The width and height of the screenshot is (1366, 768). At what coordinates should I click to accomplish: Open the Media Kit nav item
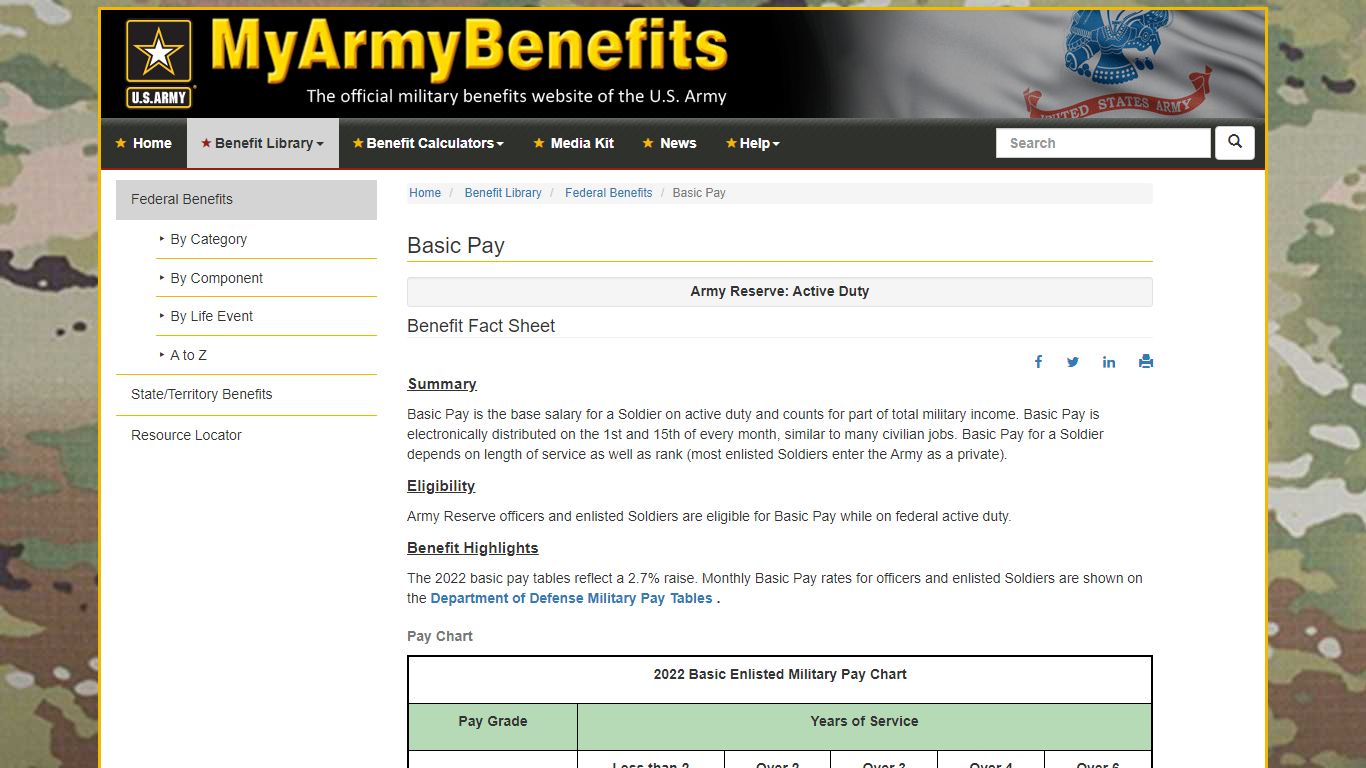coord(573,143)
